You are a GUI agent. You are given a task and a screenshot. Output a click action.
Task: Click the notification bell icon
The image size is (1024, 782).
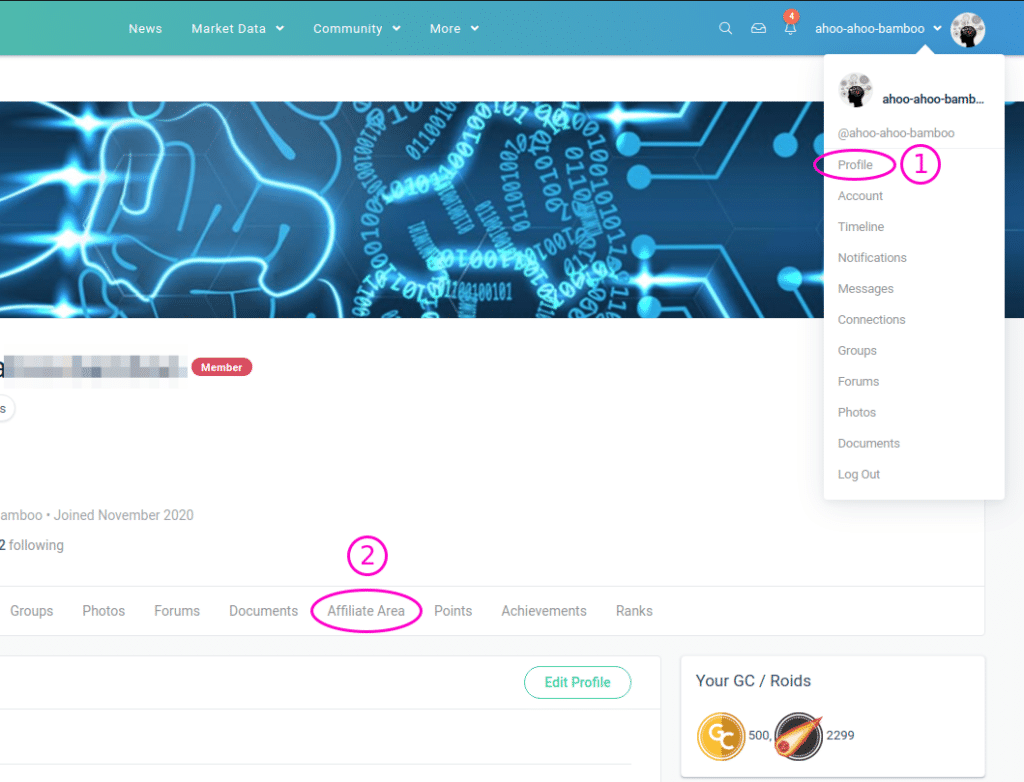pyautogui.click(x=790, y=29)
